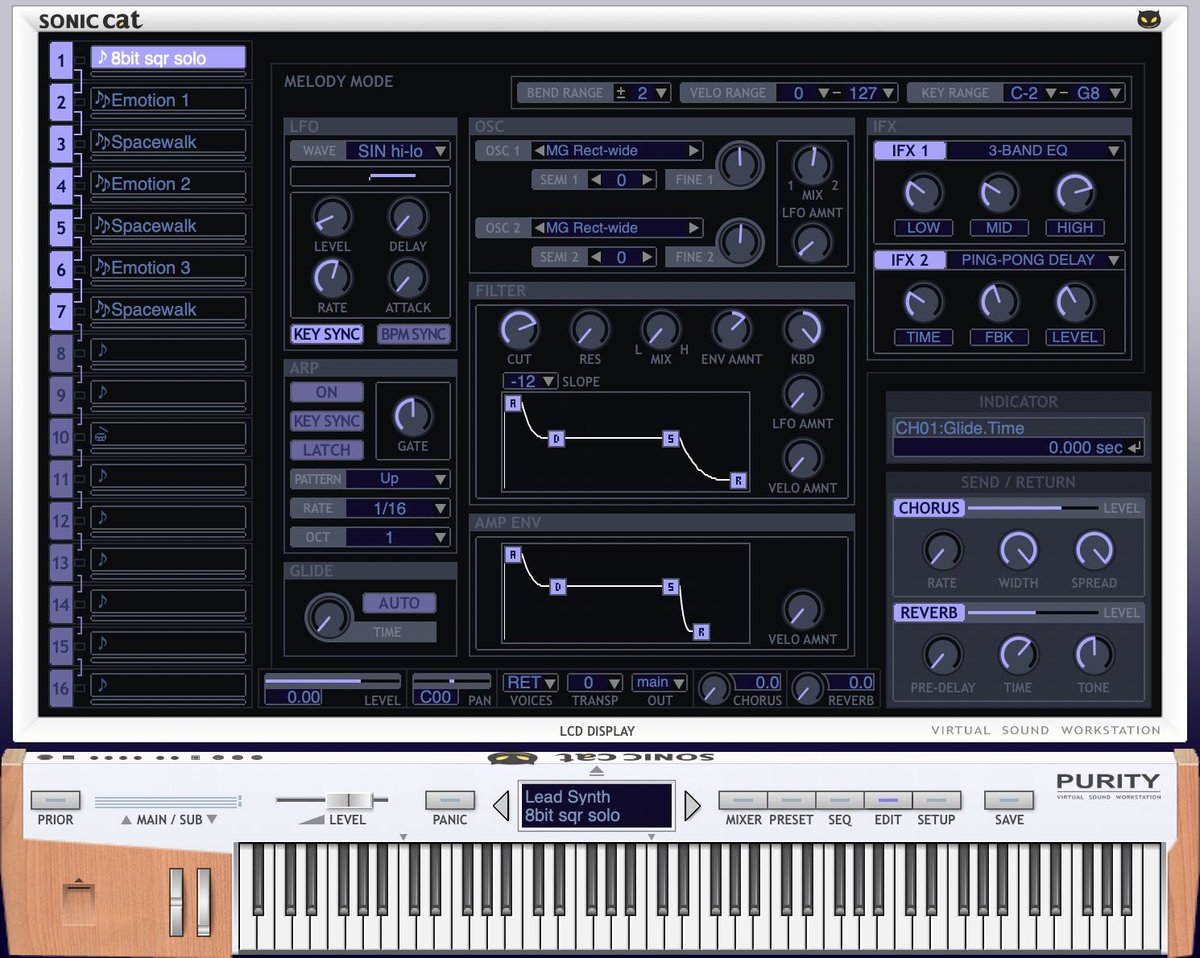Screen dimensions: 1200x958
Task: Open the ARP PATTERN Up dropdown
Action: pos(398,479)
